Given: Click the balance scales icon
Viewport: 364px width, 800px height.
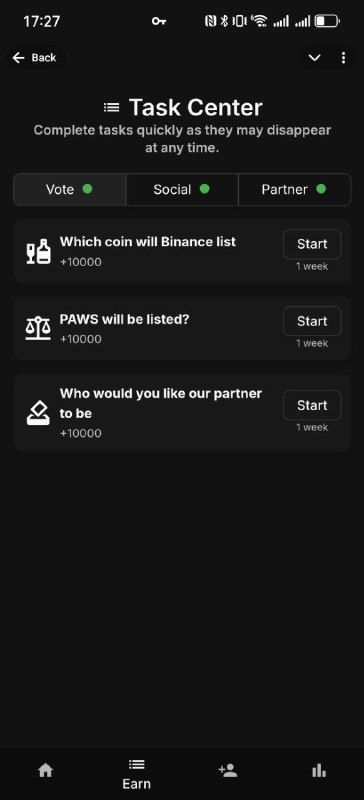Looking at the screenshot, I should click(x=38, y=328).
